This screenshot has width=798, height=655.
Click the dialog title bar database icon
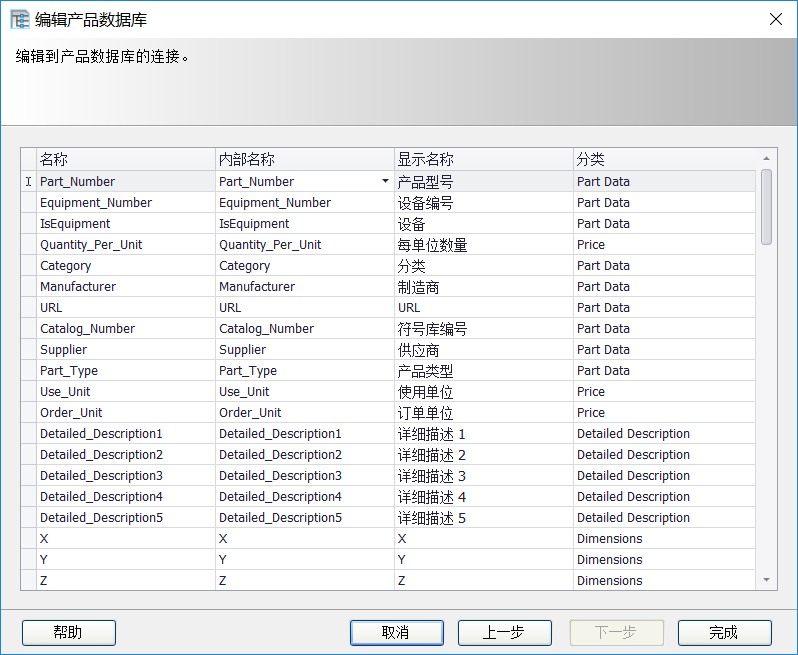(x=20, y=20)
